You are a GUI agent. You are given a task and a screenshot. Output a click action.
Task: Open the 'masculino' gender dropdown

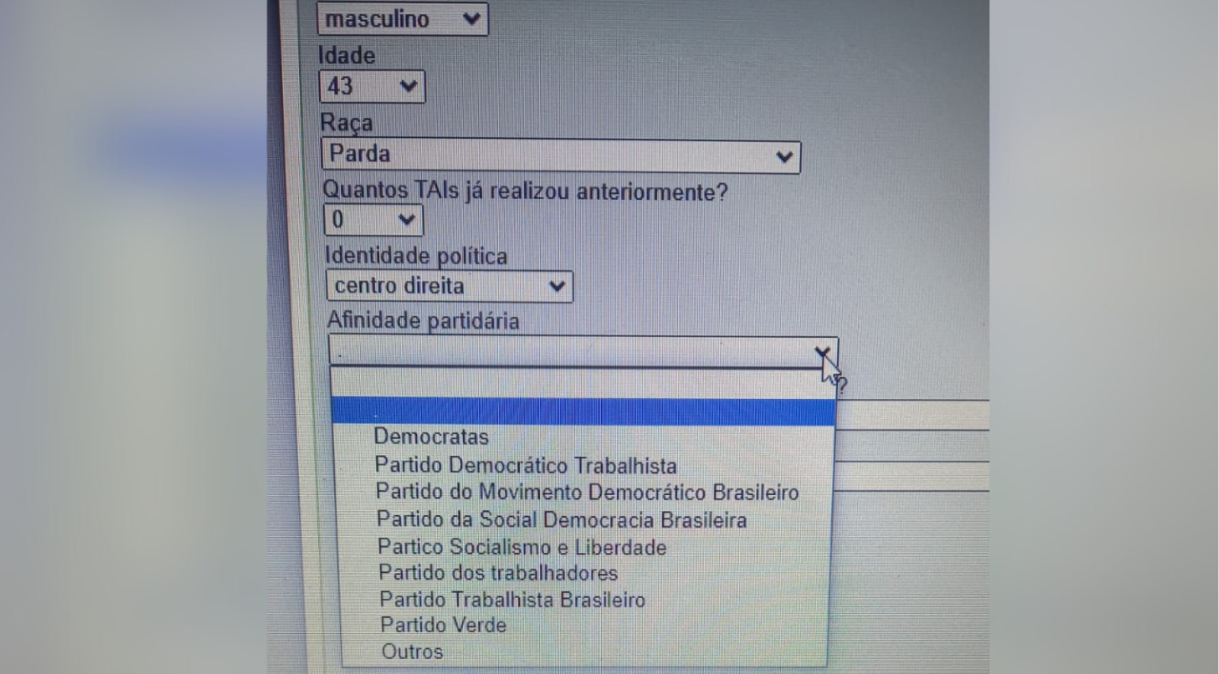400,18
